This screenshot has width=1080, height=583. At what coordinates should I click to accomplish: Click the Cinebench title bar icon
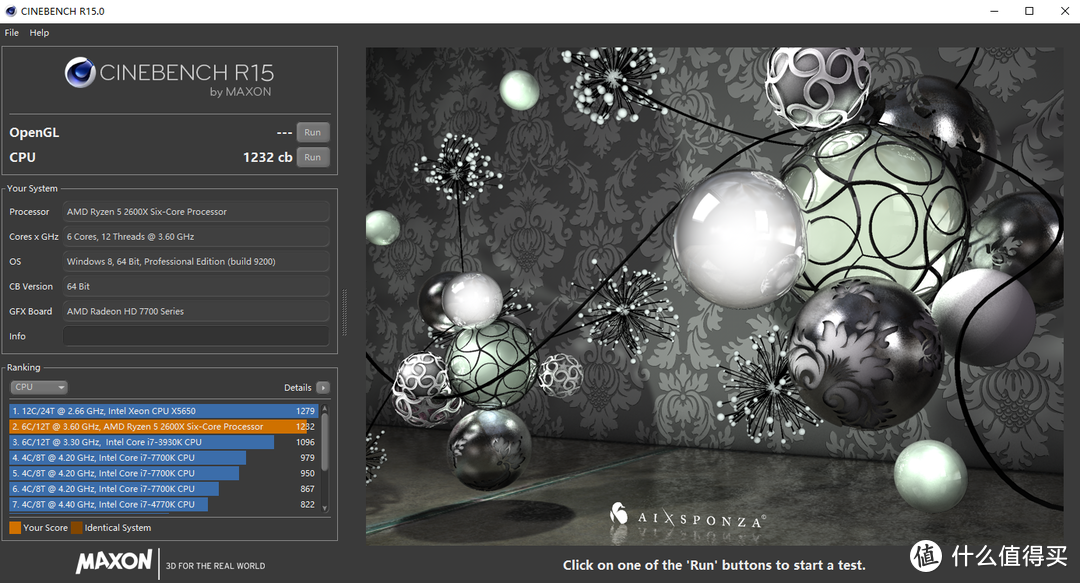[10, 11]
